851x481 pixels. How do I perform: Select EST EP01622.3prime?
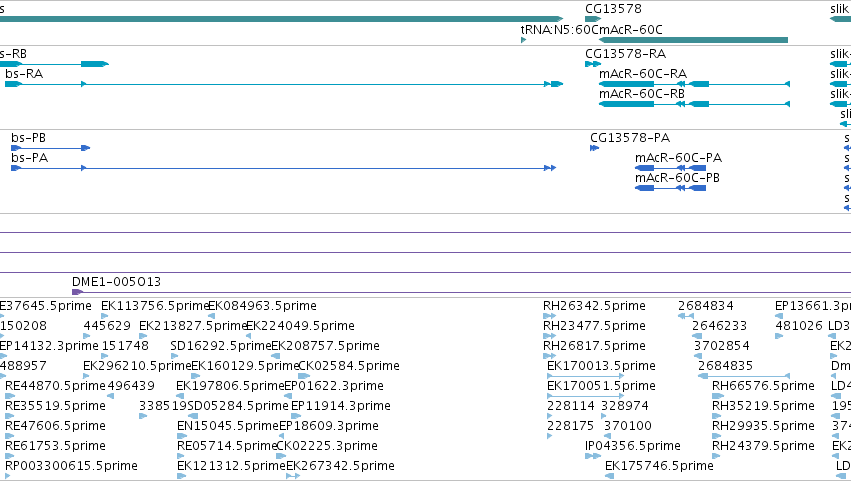pyautogui.click(x=334, y=386)
